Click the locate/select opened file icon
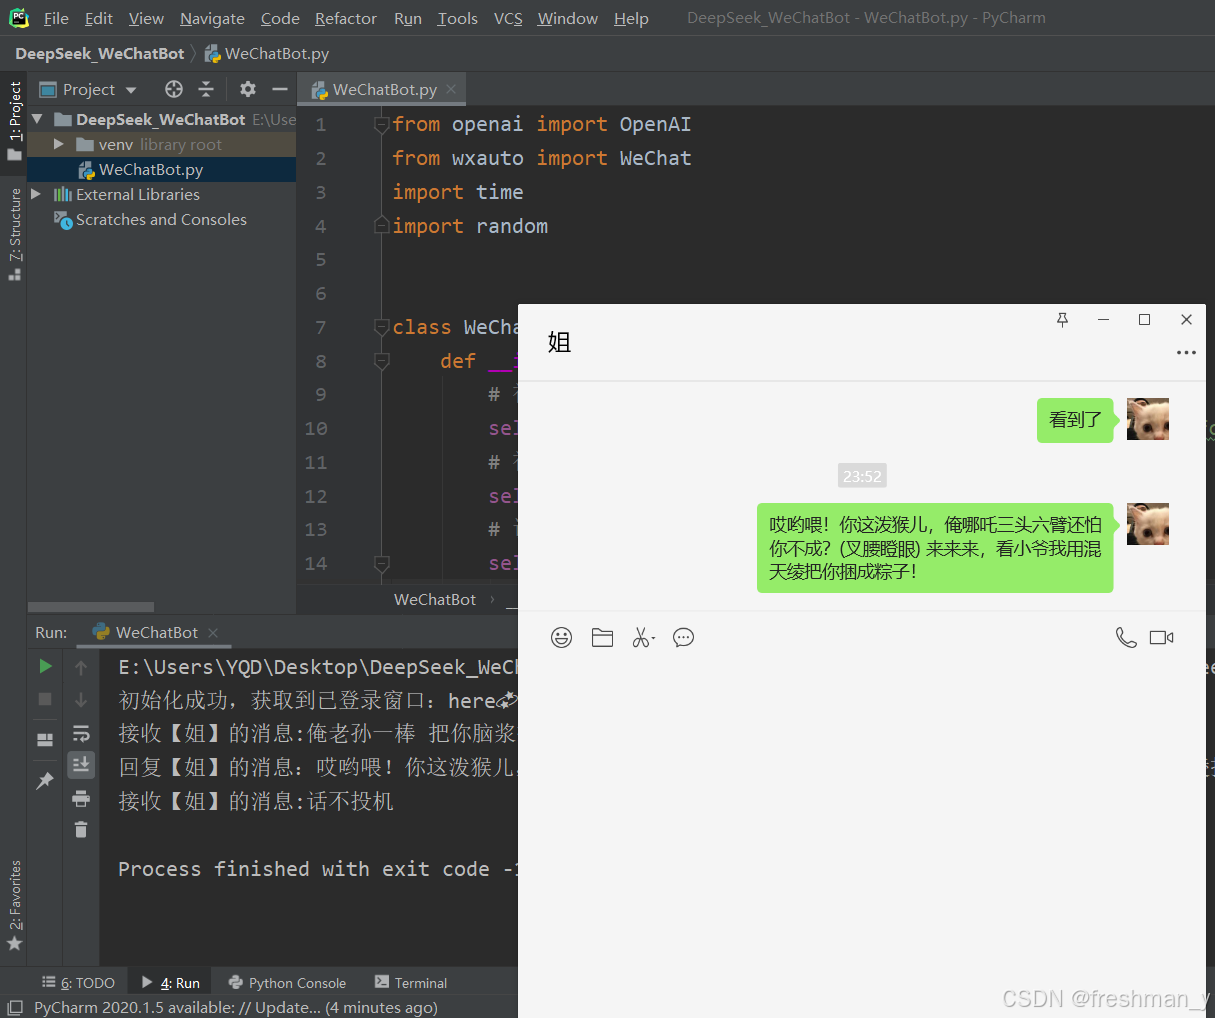 click(x=174, y=89)
